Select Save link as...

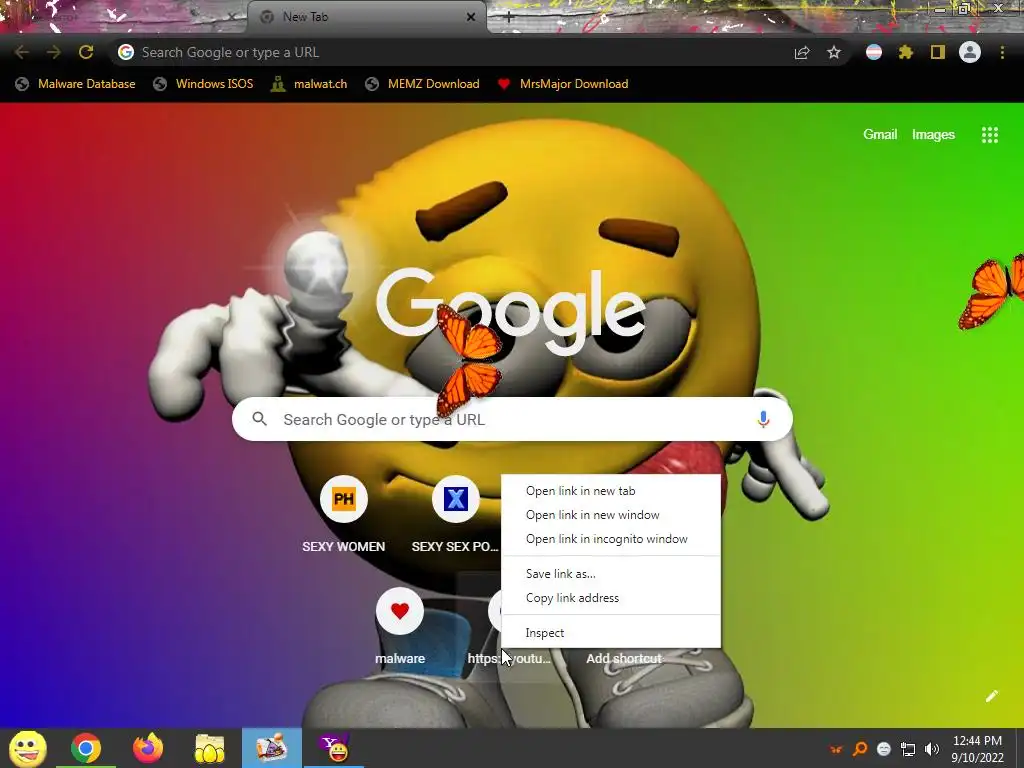611,573
